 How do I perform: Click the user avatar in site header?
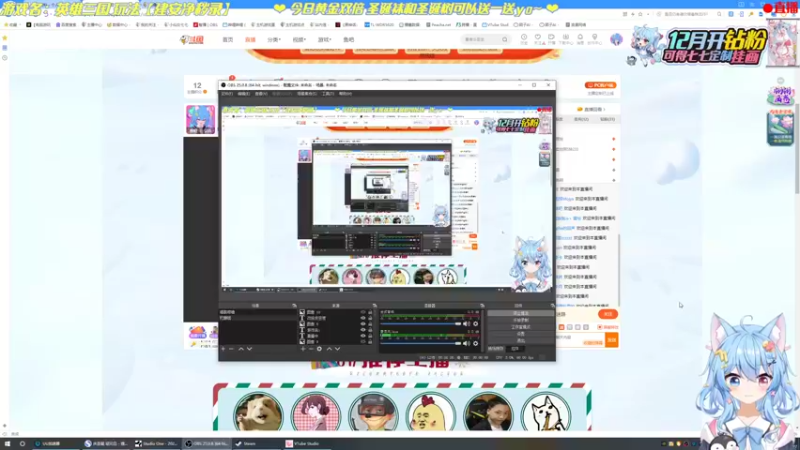pyautogui.click(x=616, y=39)
